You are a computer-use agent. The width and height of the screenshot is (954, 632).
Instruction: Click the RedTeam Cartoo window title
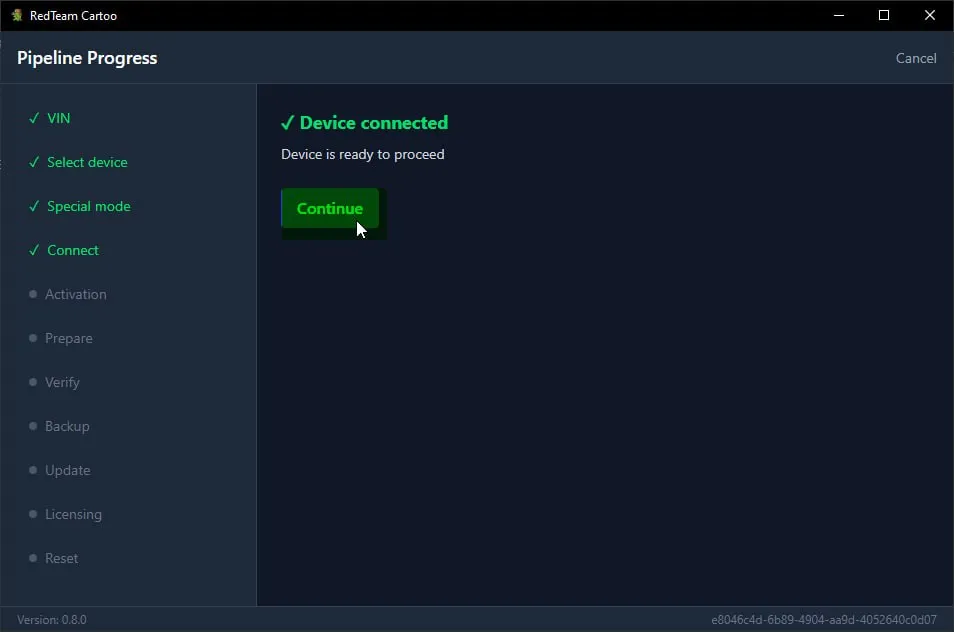pos(73,16)
